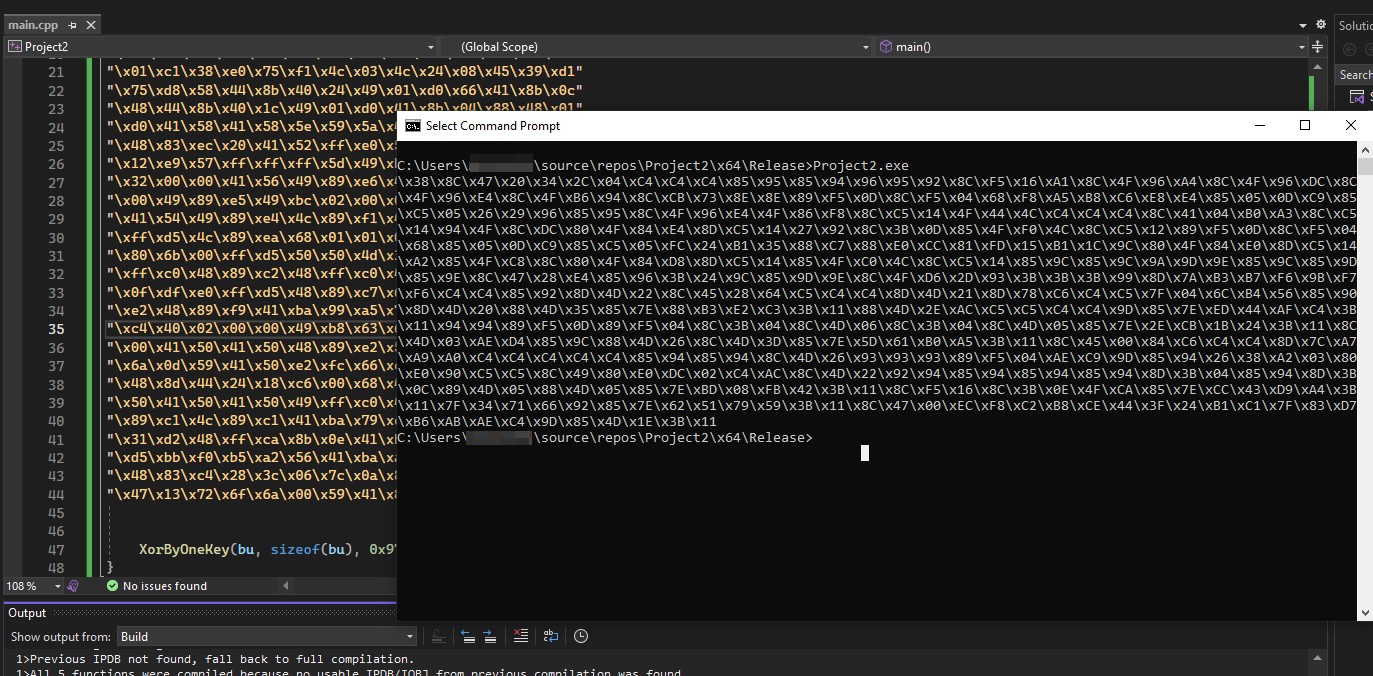Click the back navigation arrow in Solution Explorer
The height and width of the screenshot is (676, 1373).
1350,49
